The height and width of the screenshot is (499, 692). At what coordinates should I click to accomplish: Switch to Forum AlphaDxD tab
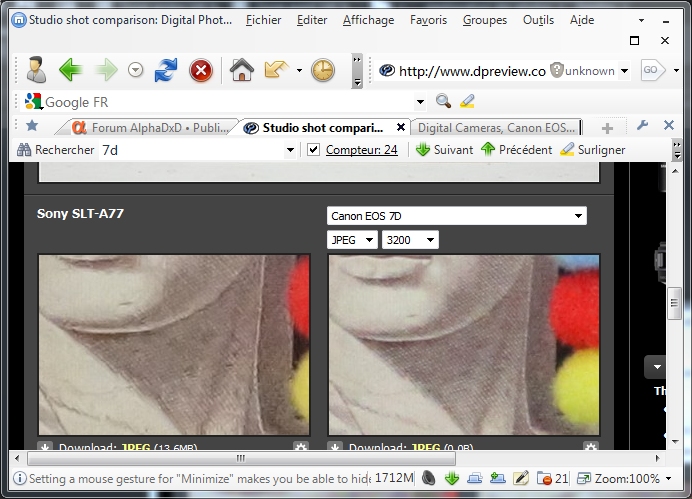[150, 128]
